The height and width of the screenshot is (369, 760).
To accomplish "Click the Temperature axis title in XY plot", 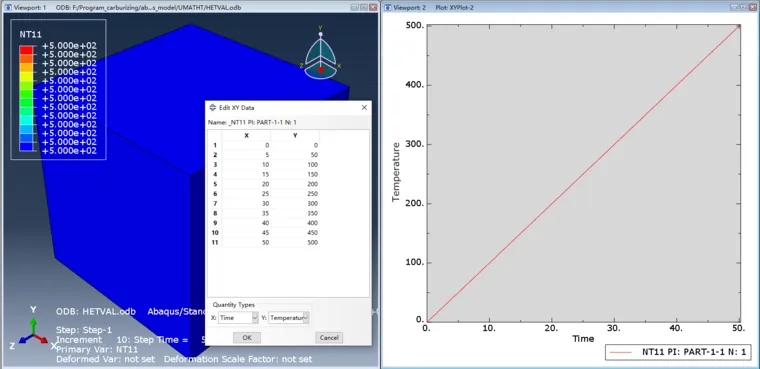I will (396, 172).
